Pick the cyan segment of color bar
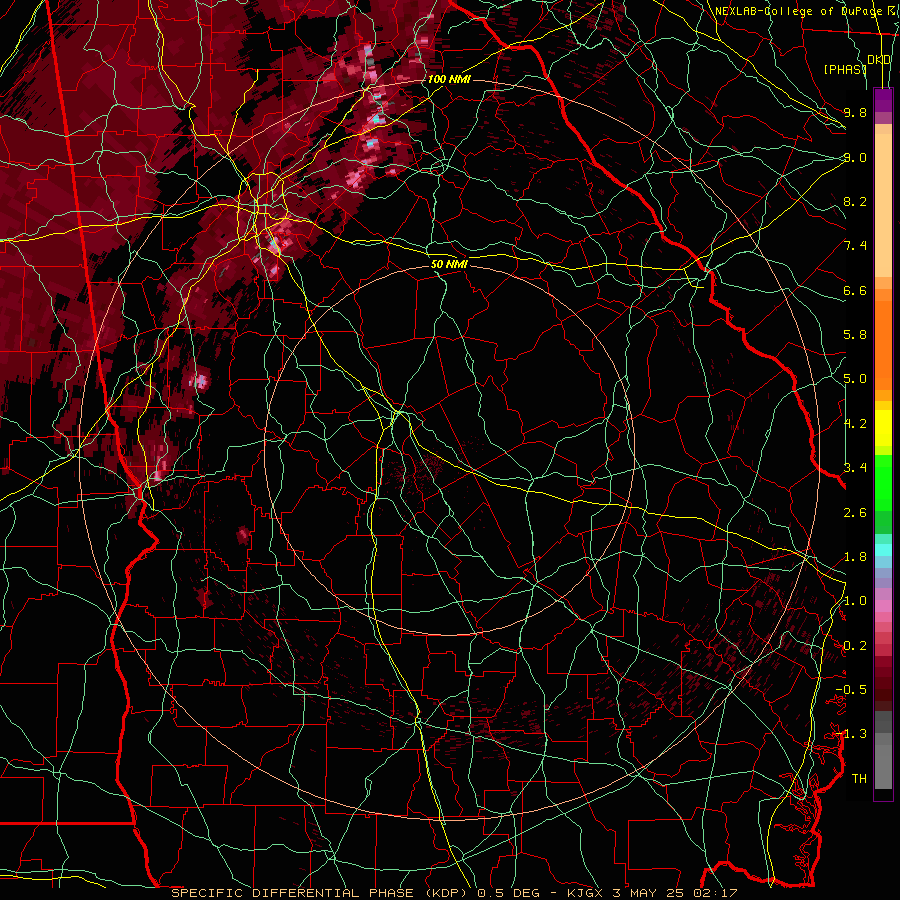Screen dimensions: 900x900 883,550
